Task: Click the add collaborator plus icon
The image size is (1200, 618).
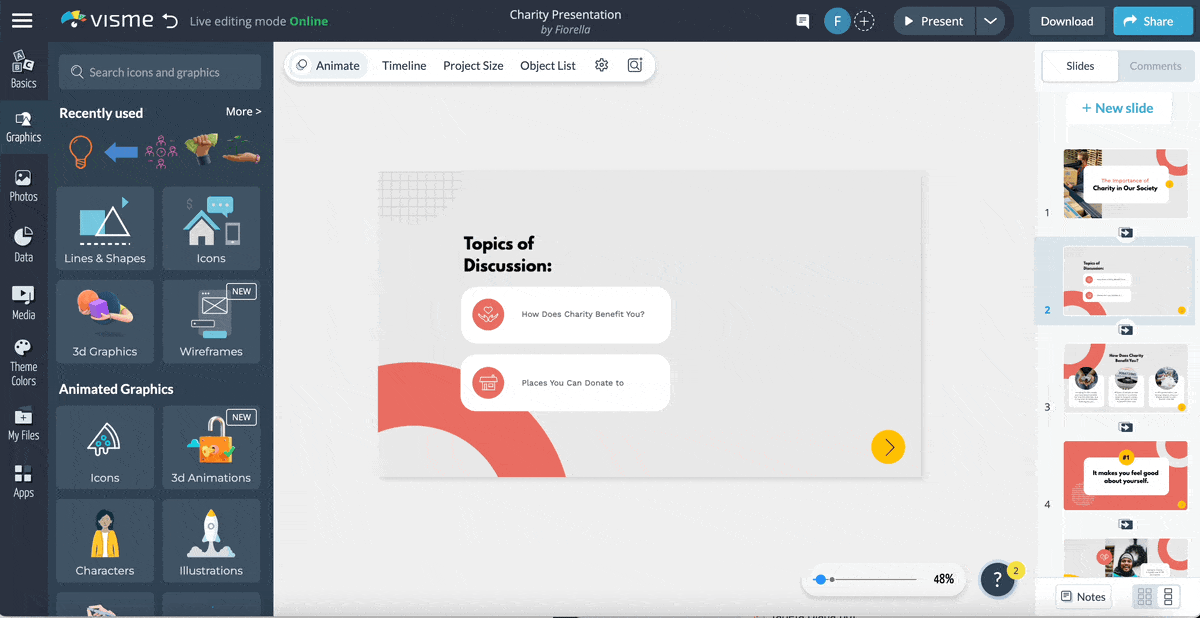Action: point(865,21)
